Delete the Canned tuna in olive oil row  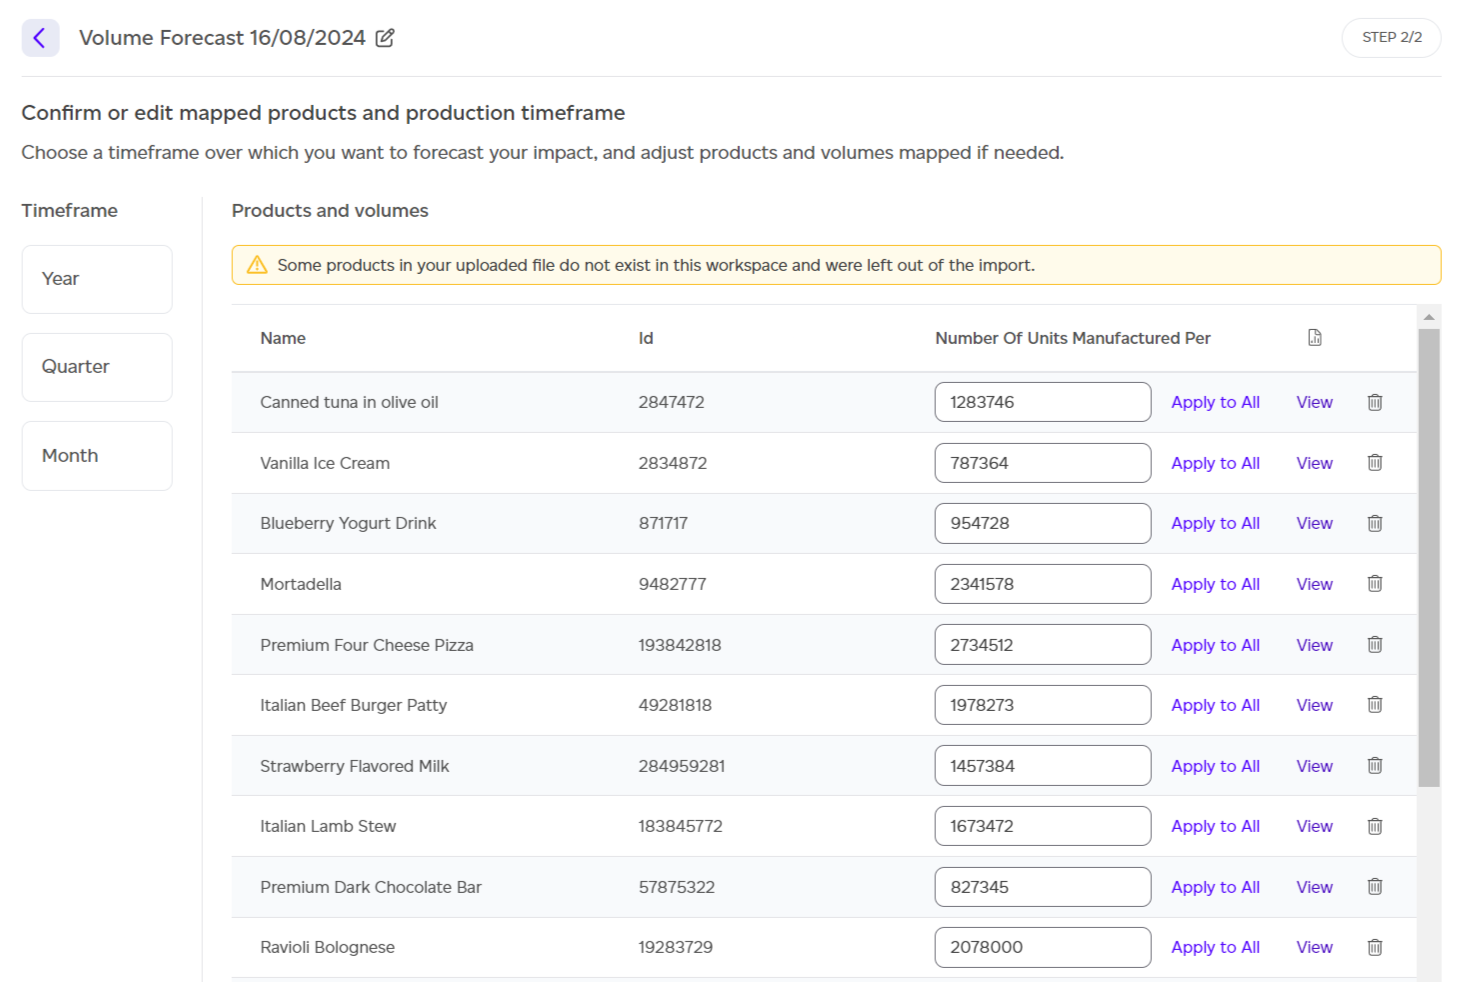[1375, 402]
